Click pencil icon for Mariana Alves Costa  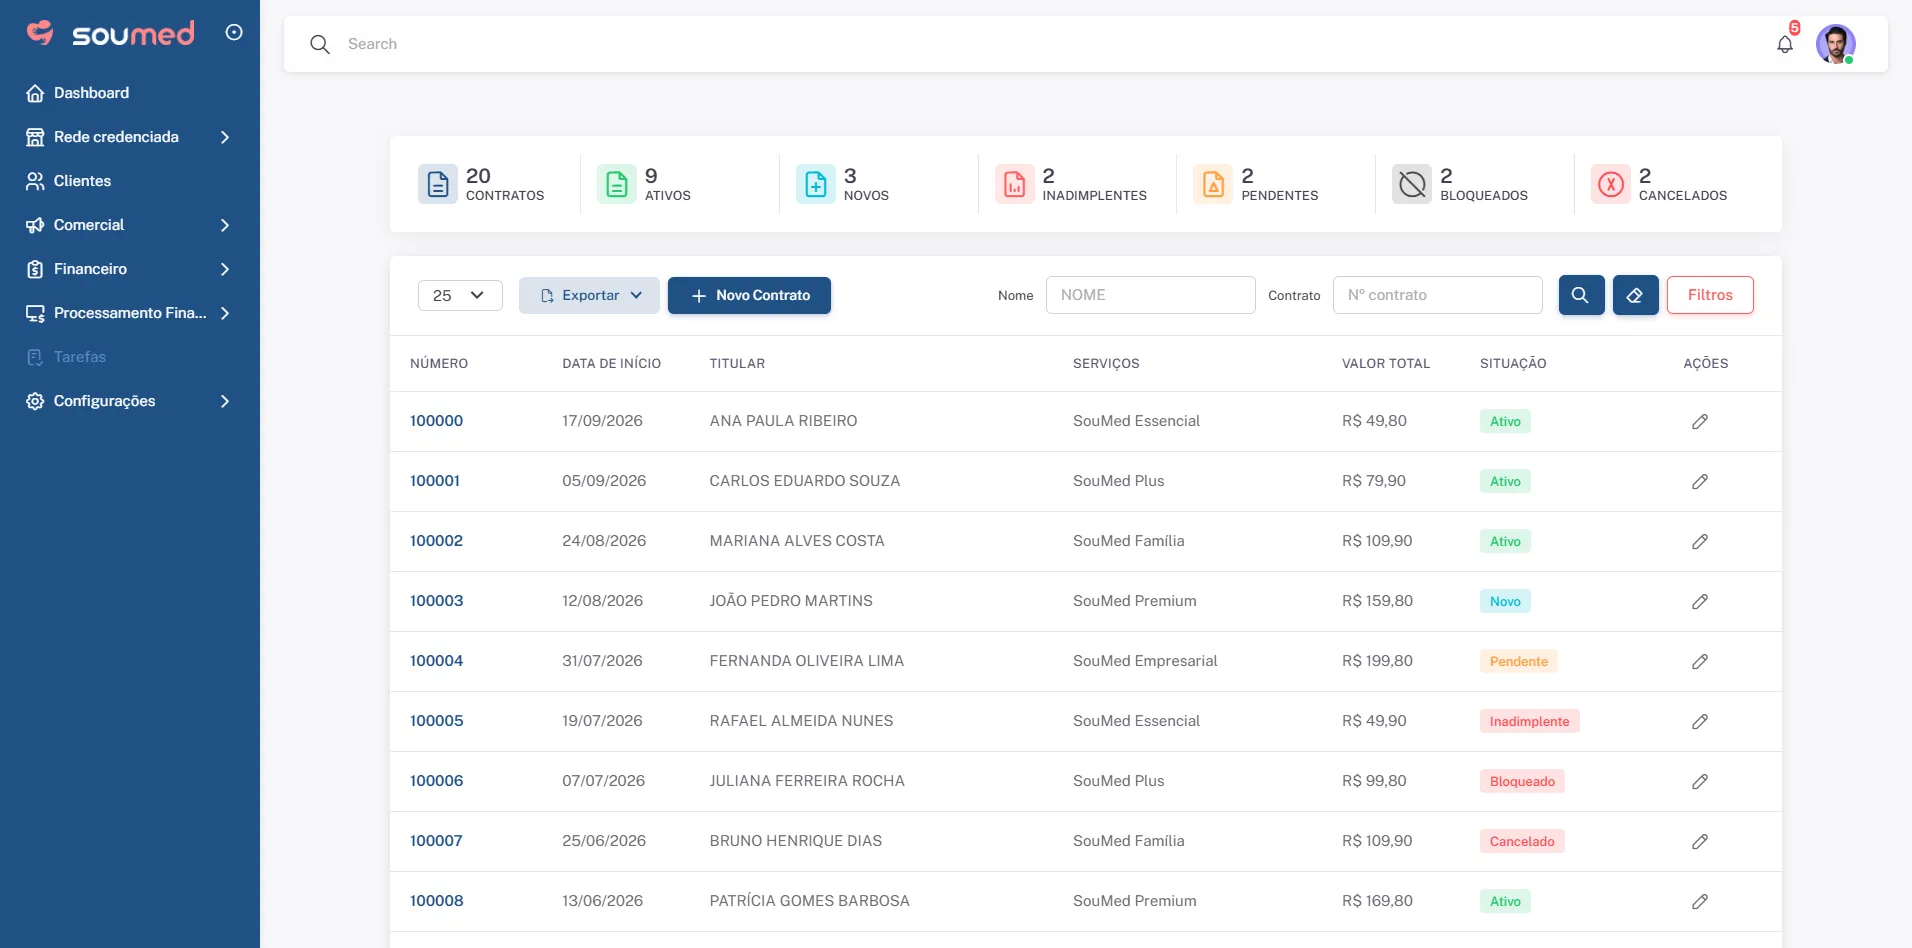[1700, 542]
